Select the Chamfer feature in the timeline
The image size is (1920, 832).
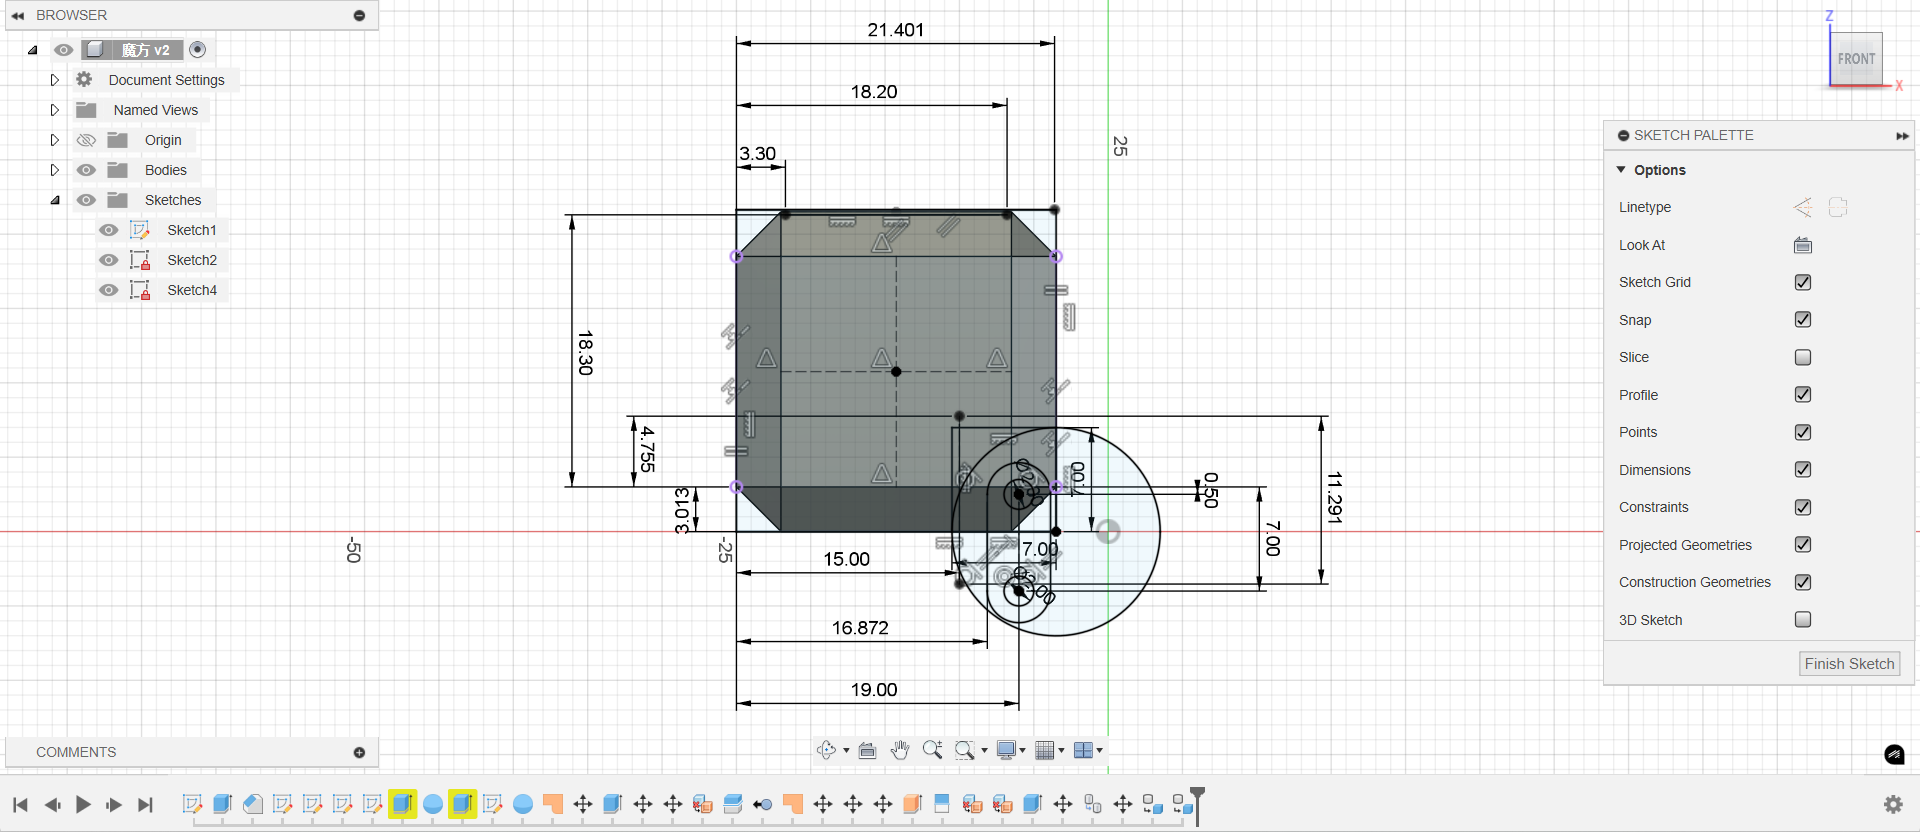[253, 804]
